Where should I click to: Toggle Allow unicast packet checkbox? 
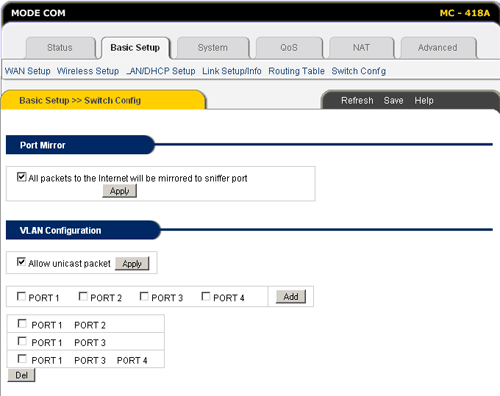click(x=21, y=262)
